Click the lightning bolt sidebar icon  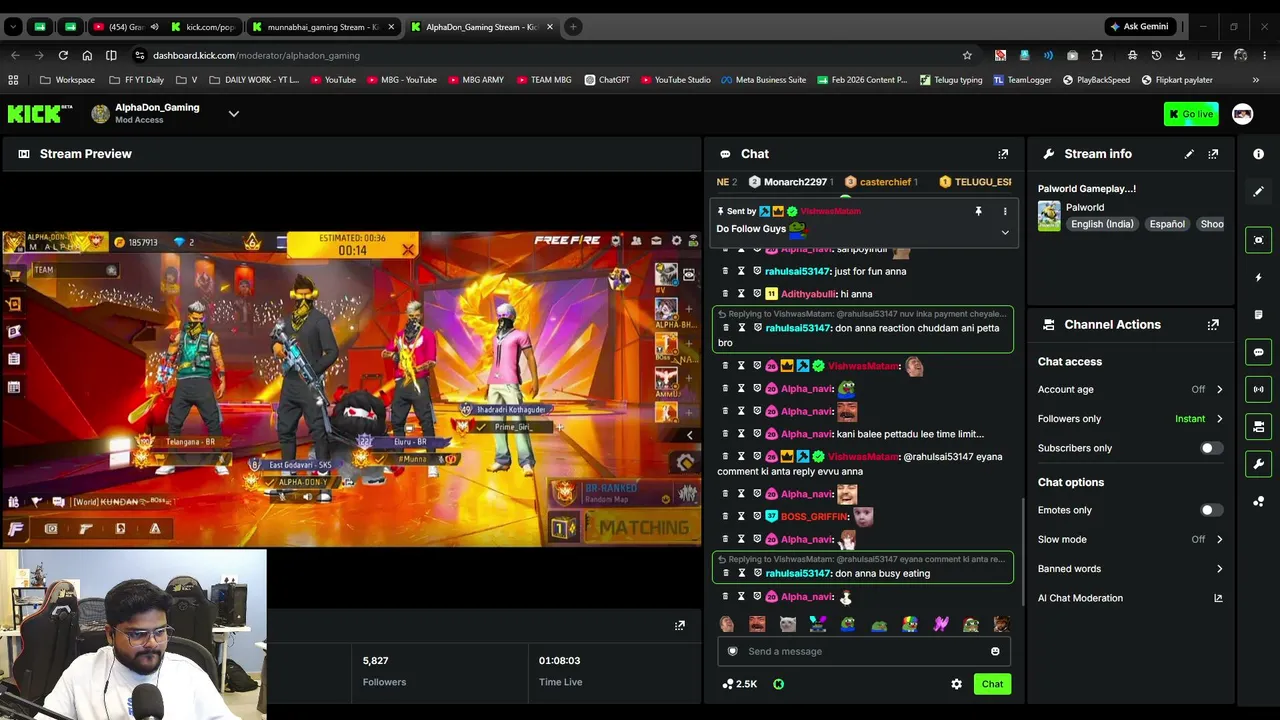(1258, 277)
